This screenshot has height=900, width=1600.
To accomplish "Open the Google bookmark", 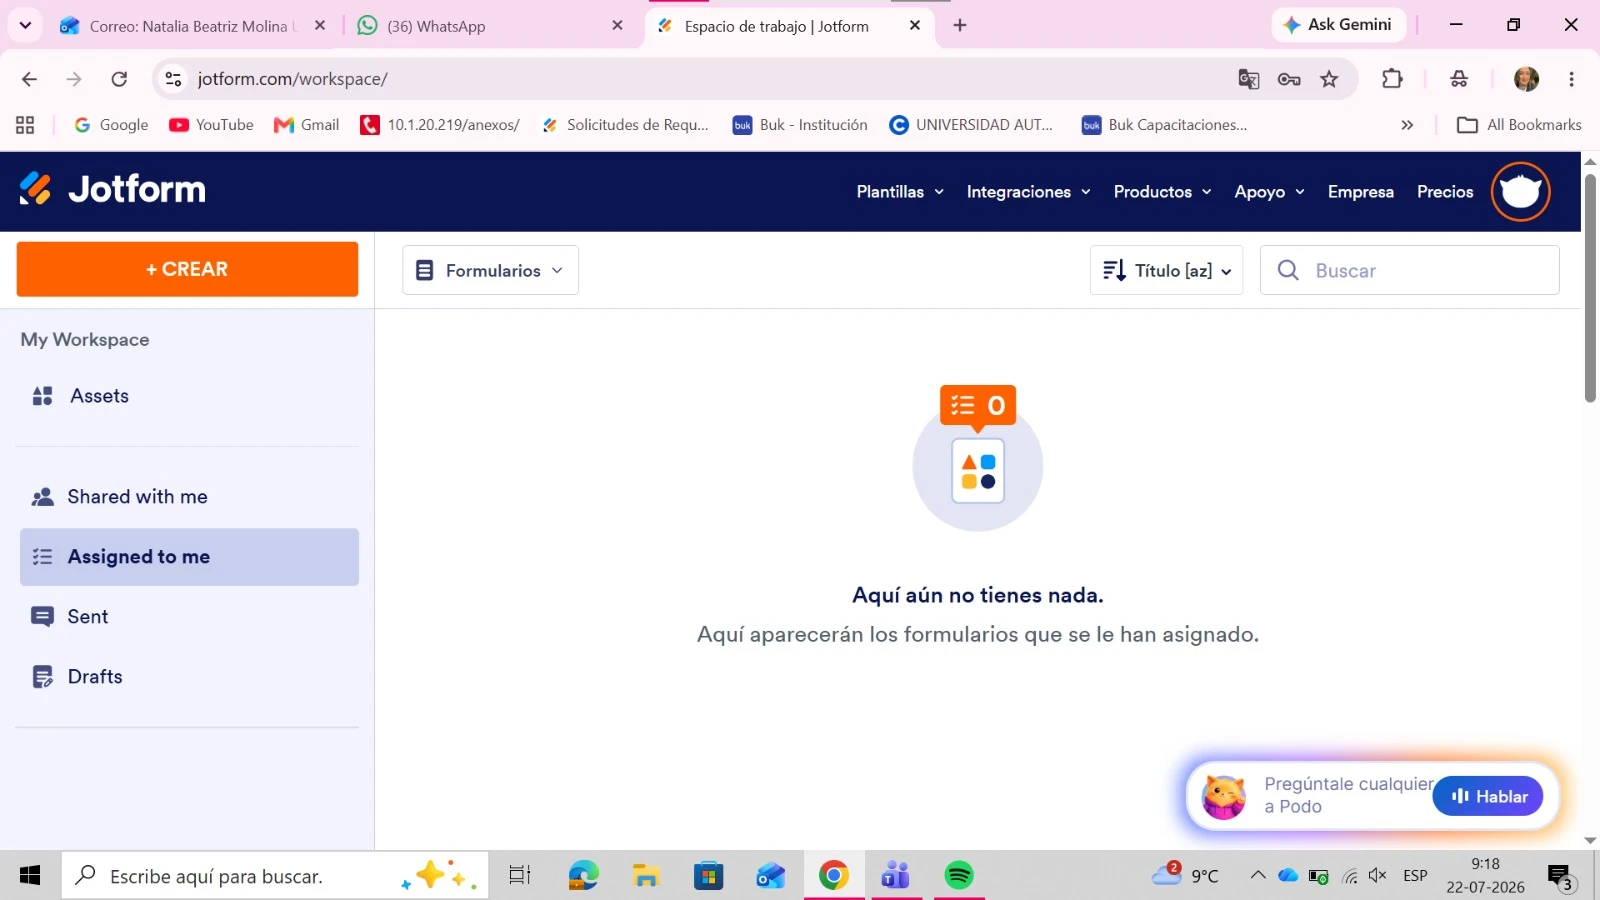I will [x=111, y=125].
